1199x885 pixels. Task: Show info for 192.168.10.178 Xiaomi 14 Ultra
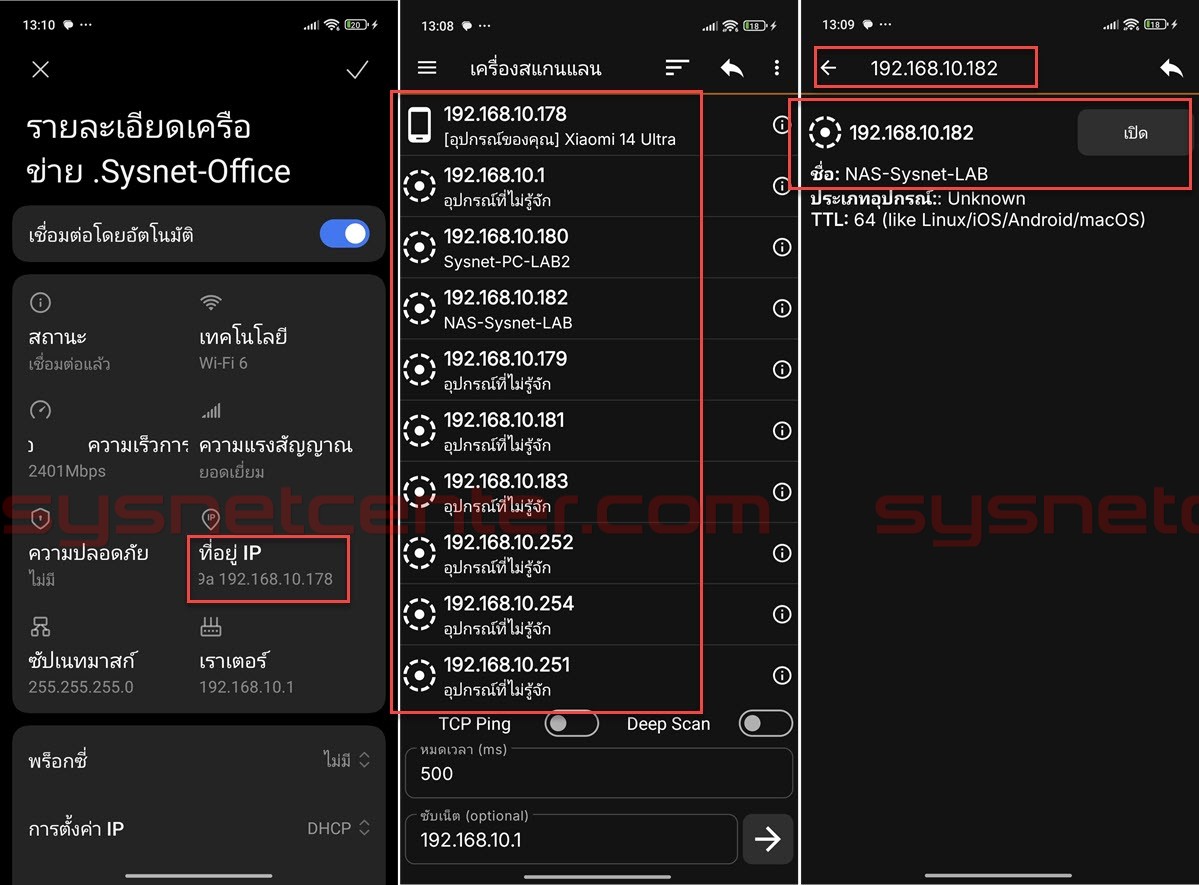pos(781,125)
